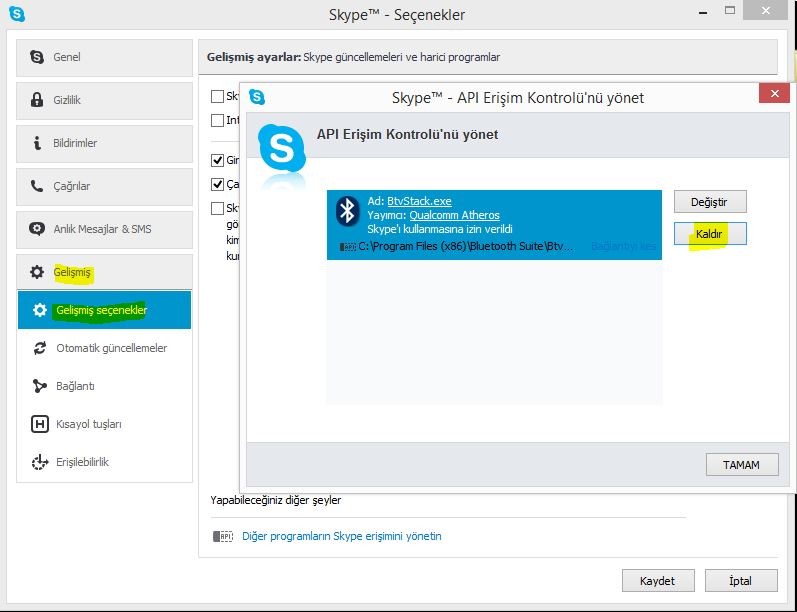This screenshot has width=797, height=612.
Task: Click the refresh arrows icon beside Otomatik güncellemeler
Action: pyautogui.click(x=40, y=348)
